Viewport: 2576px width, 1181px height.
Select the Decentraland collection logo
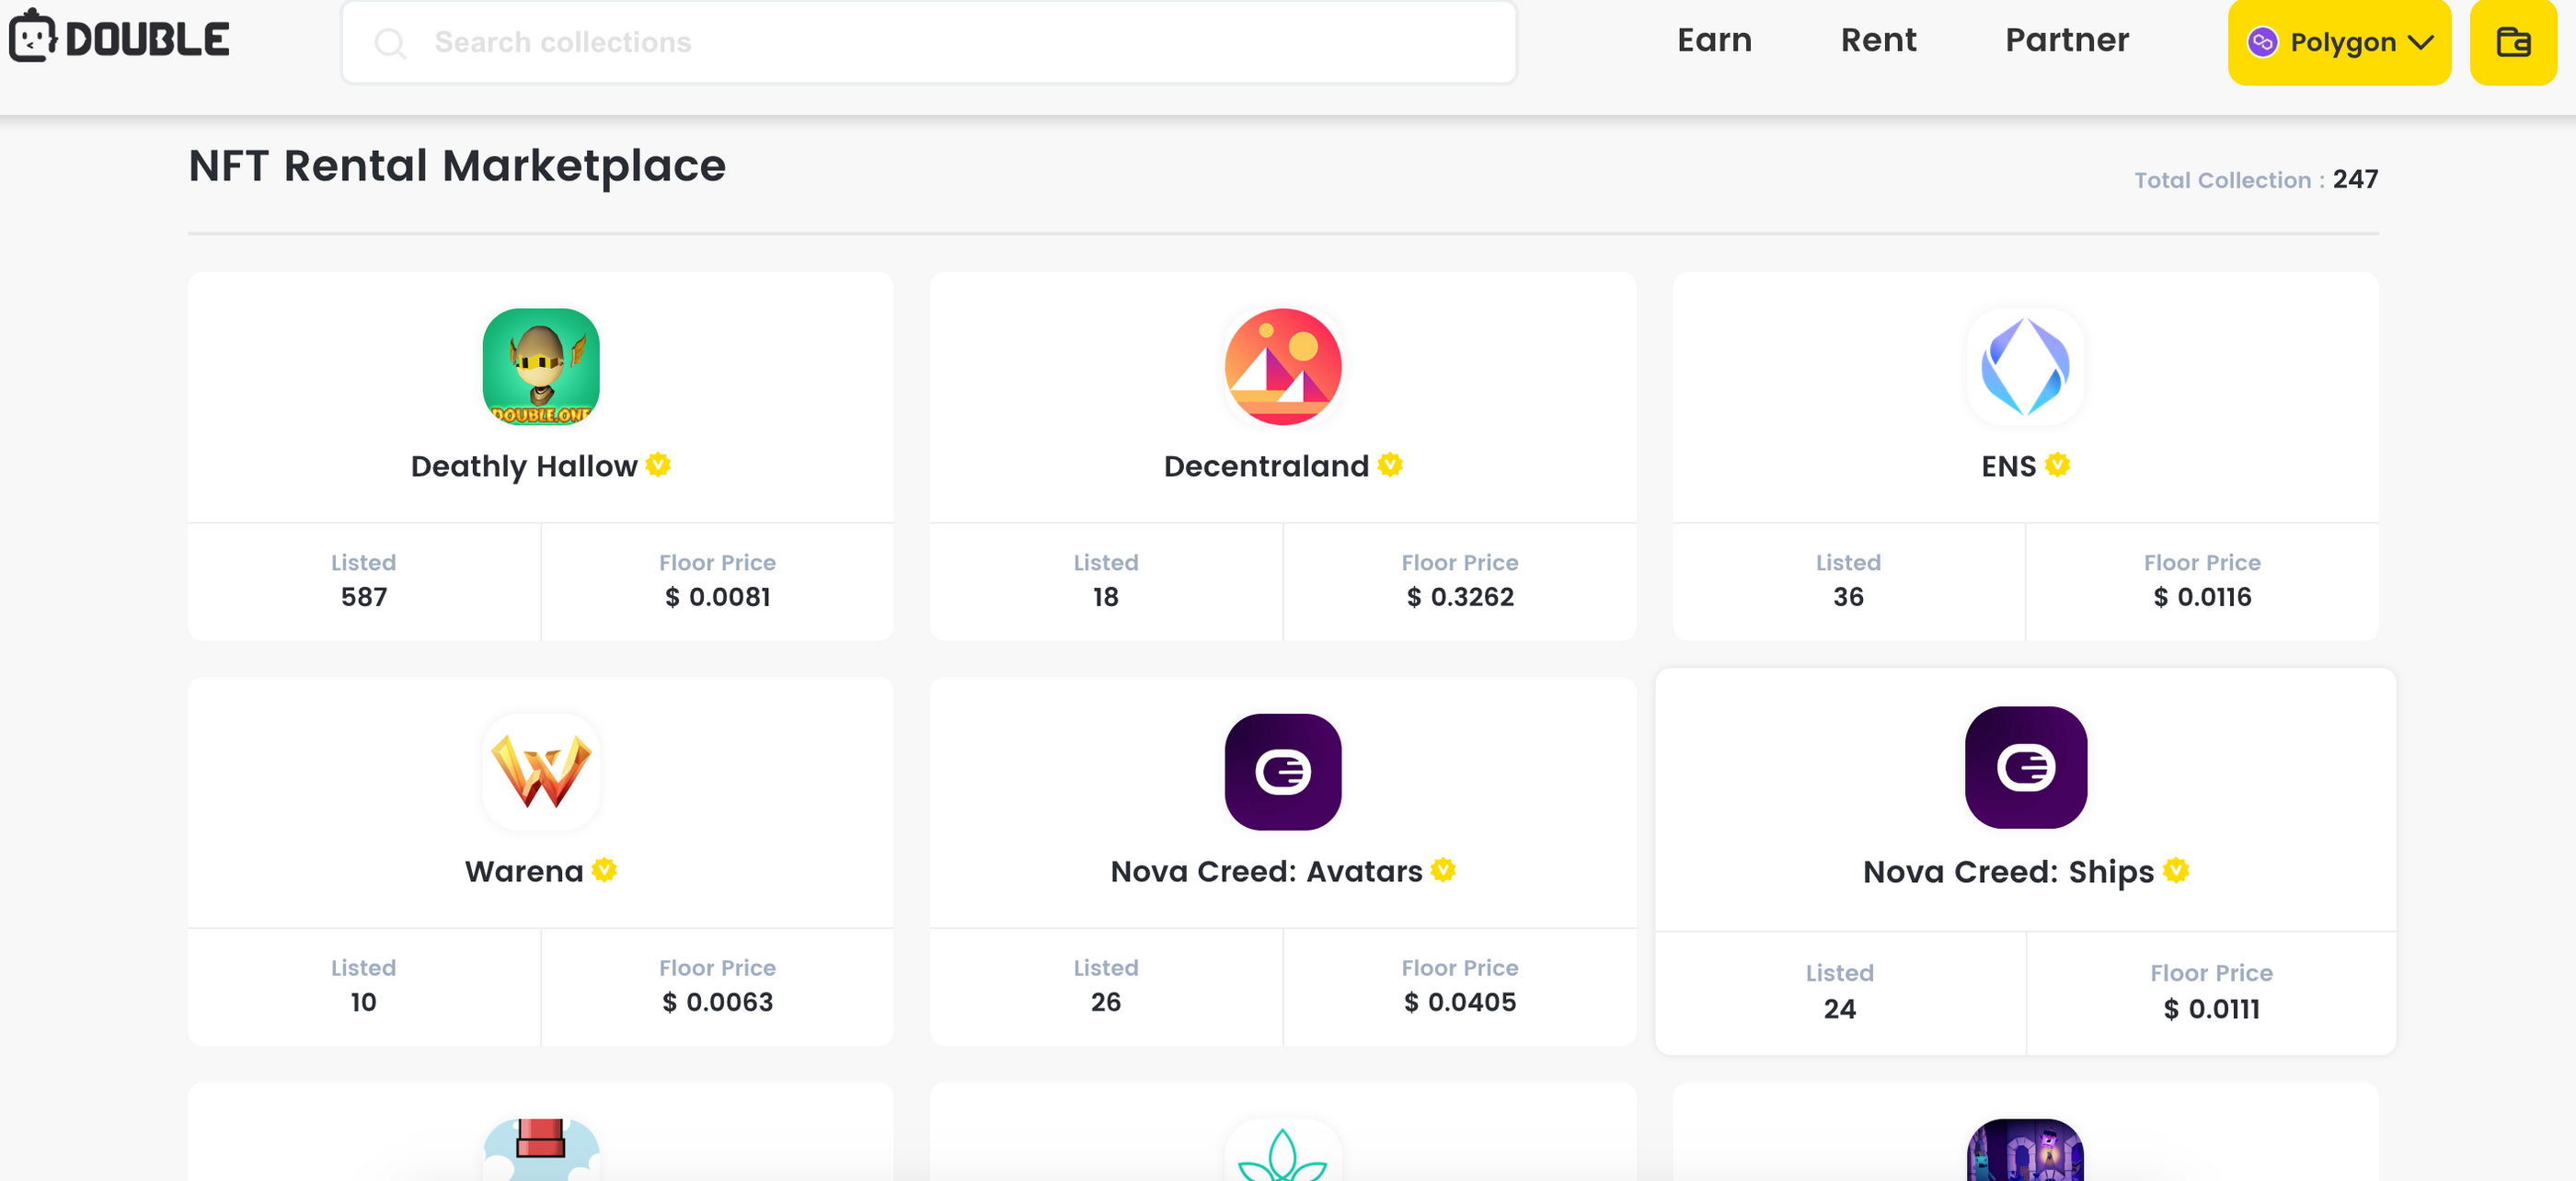coord(1282,367)
